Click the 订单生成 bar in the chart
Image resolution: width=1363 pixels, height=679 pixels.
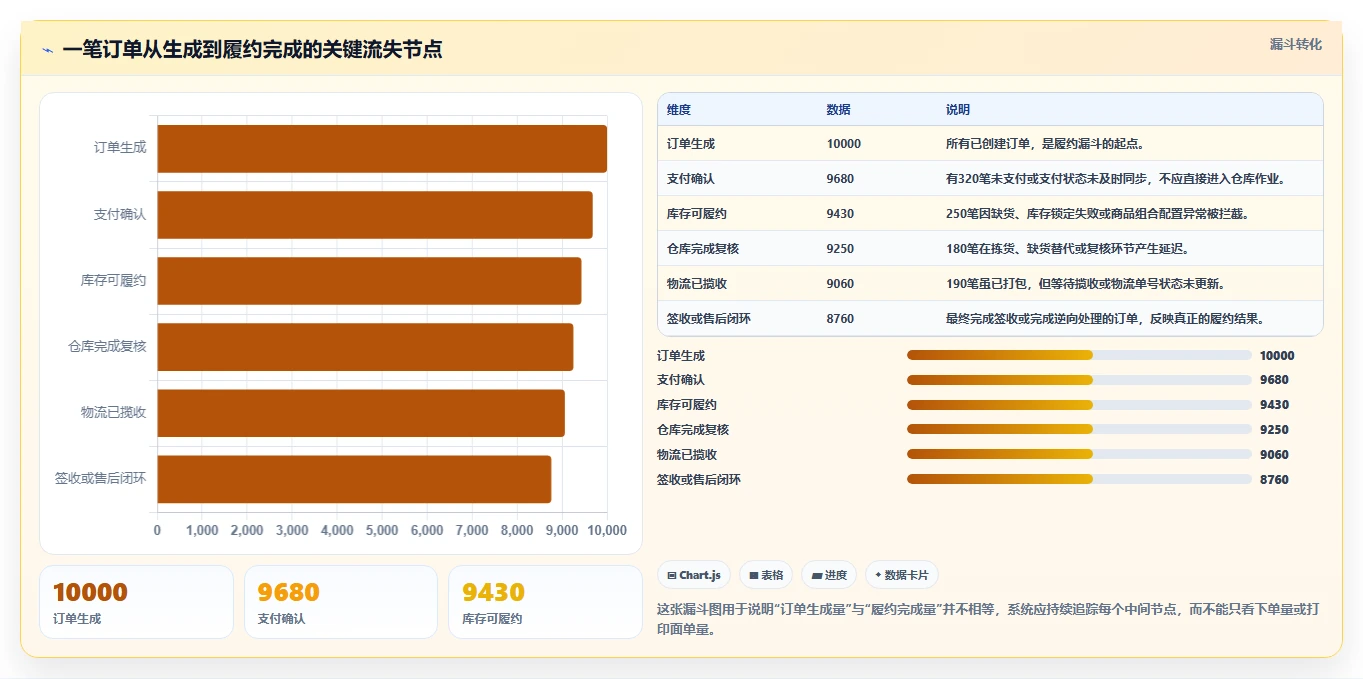(x=382, y=148)
